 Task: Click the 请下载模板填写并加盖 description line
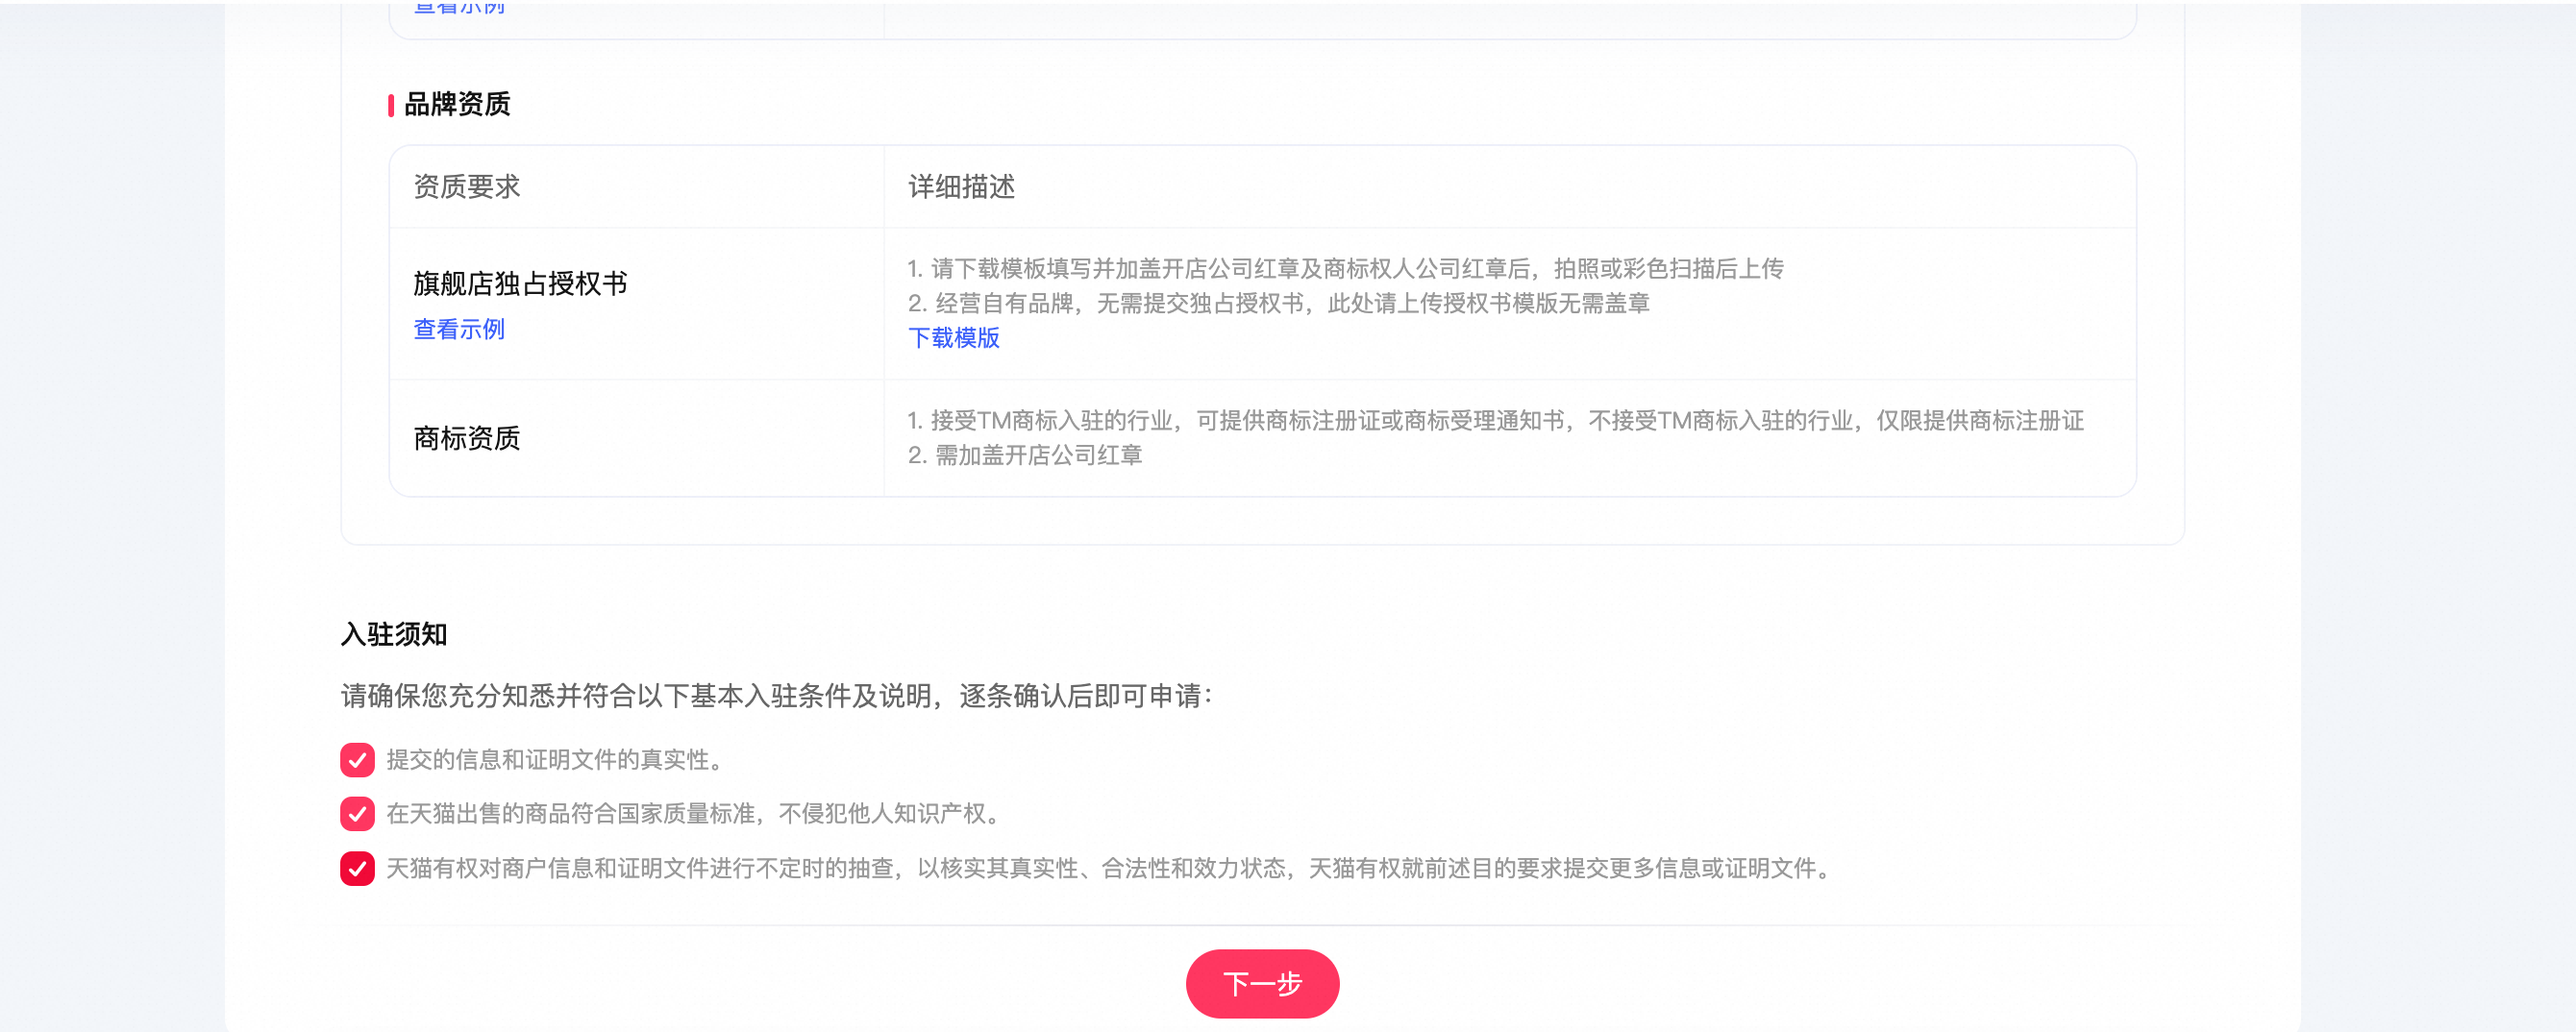(1345, 269)
